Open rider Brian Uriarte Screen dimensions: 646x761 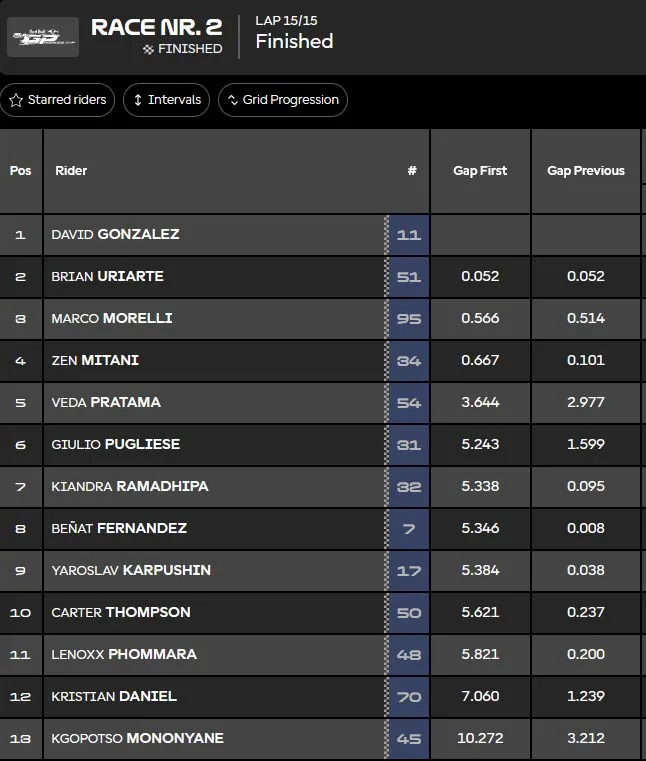107,276
